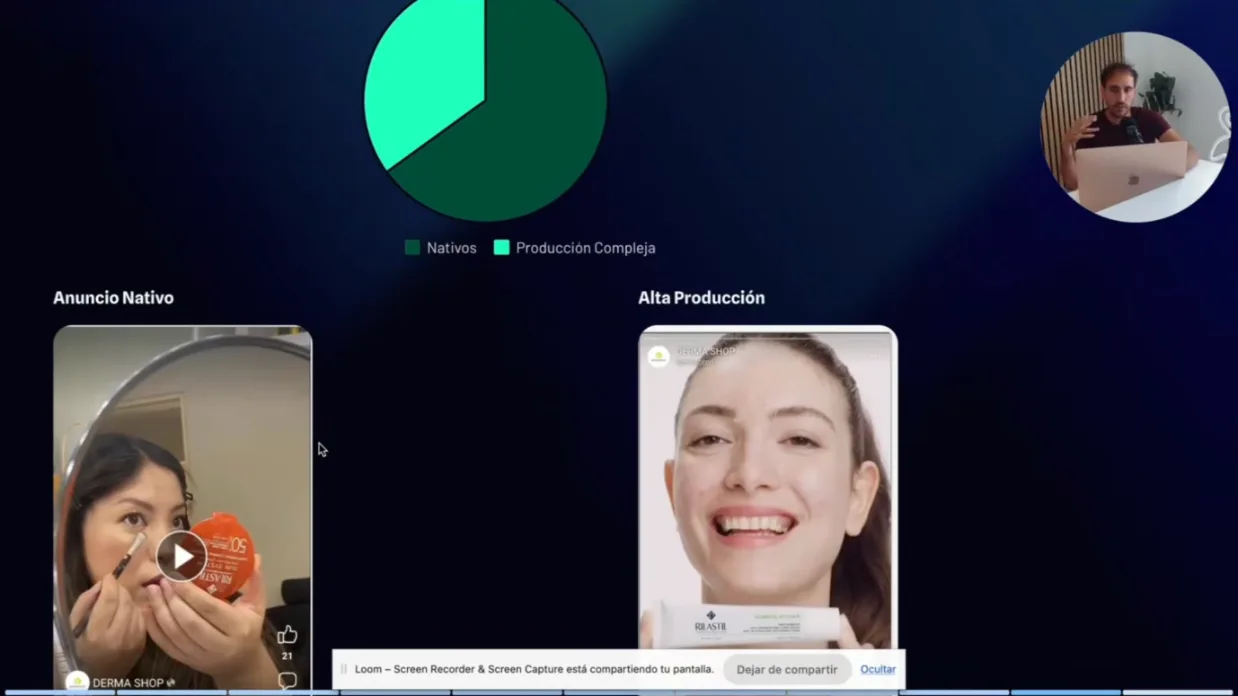The height and width of the screenshot is (696, 1238).
Task: Open comments on the native ad
Action: [x=287, y=681]
